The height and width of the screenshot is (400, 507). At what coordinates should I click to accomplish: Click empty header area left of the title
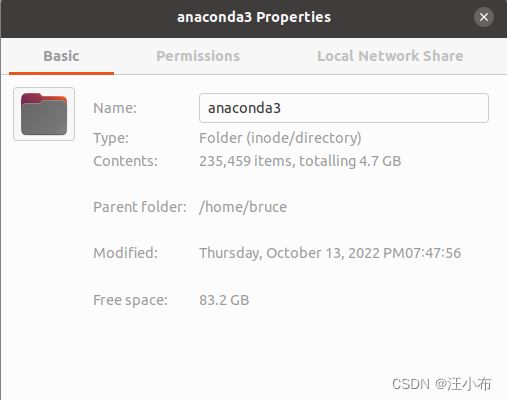pyautogui.click(x=87, y=18)
